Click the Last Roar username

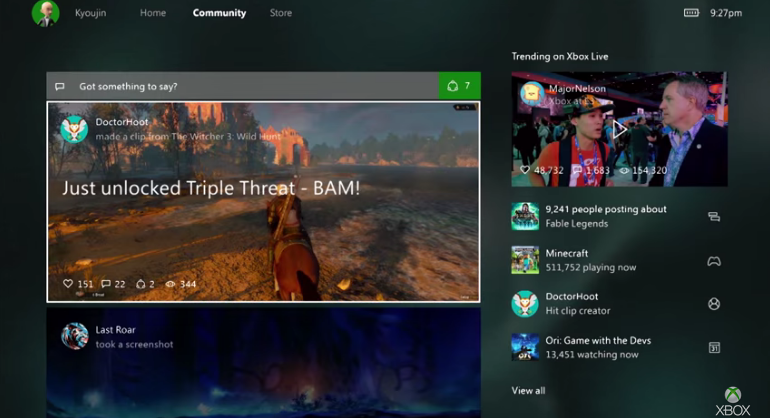(115, 330)
